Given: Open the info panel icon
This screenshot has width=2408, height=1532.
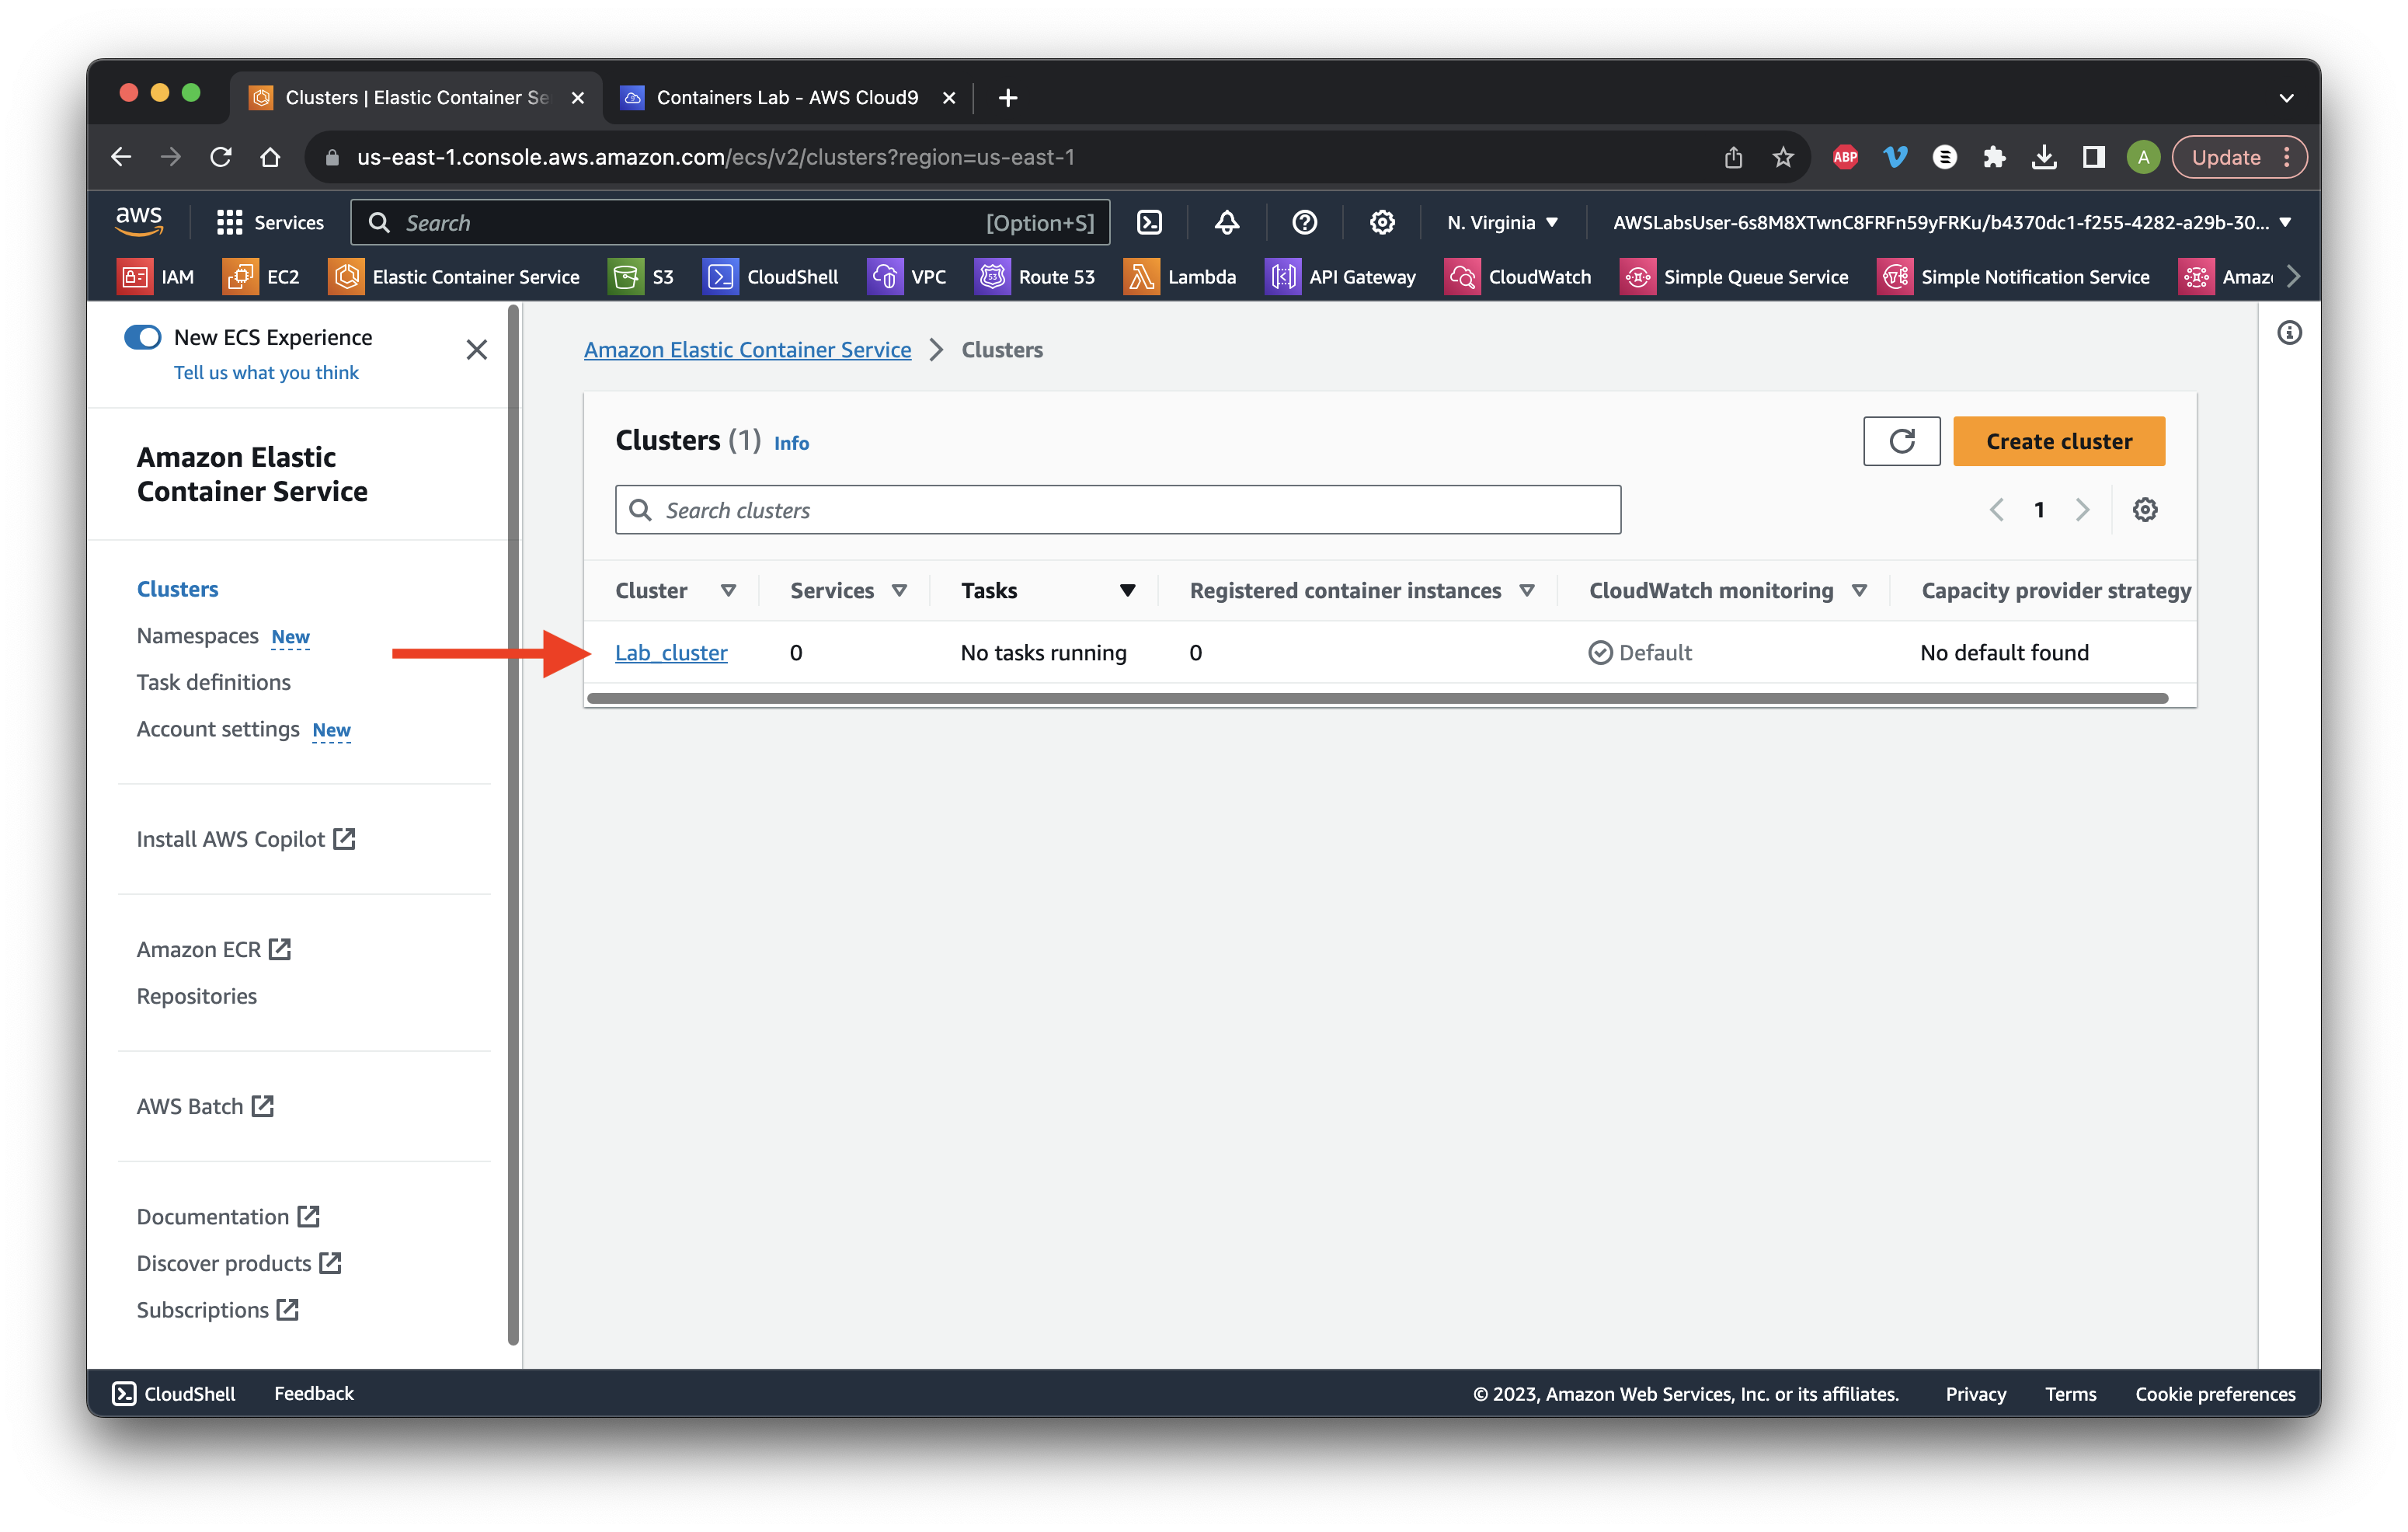Looking at the screenshot, I should 2289,333.
